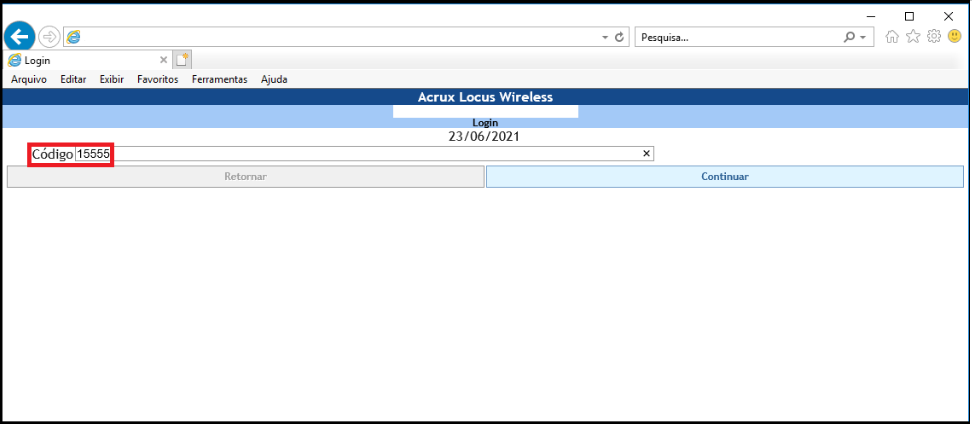Click the Retornar button
The width and height of the screenshot is (972, 424).
click(x=245, y=177)
